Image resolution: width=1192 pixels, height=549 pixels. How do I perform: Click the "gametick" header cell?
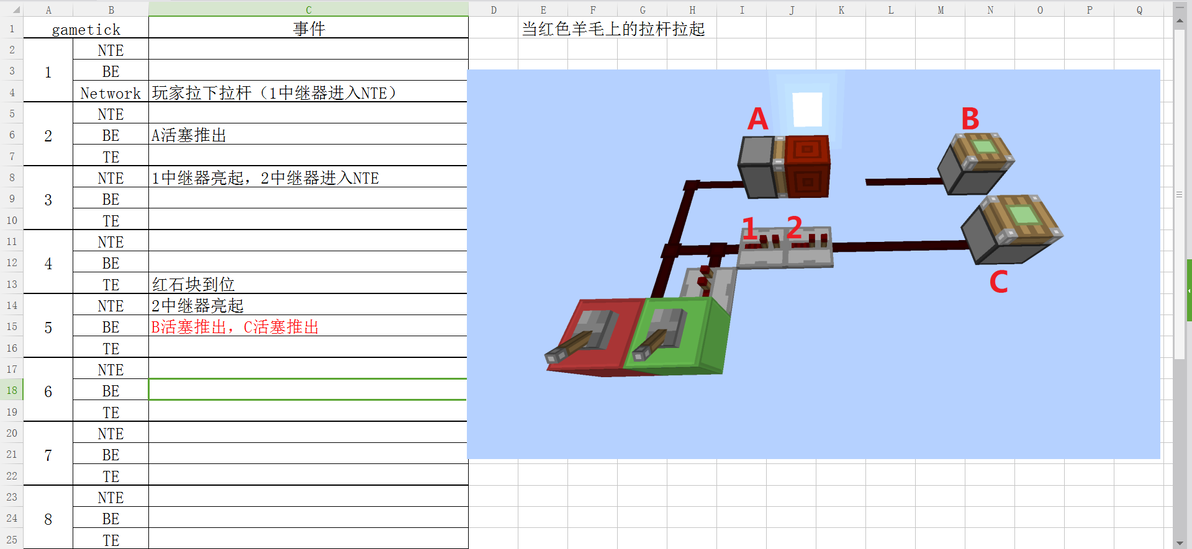(86, 29)
